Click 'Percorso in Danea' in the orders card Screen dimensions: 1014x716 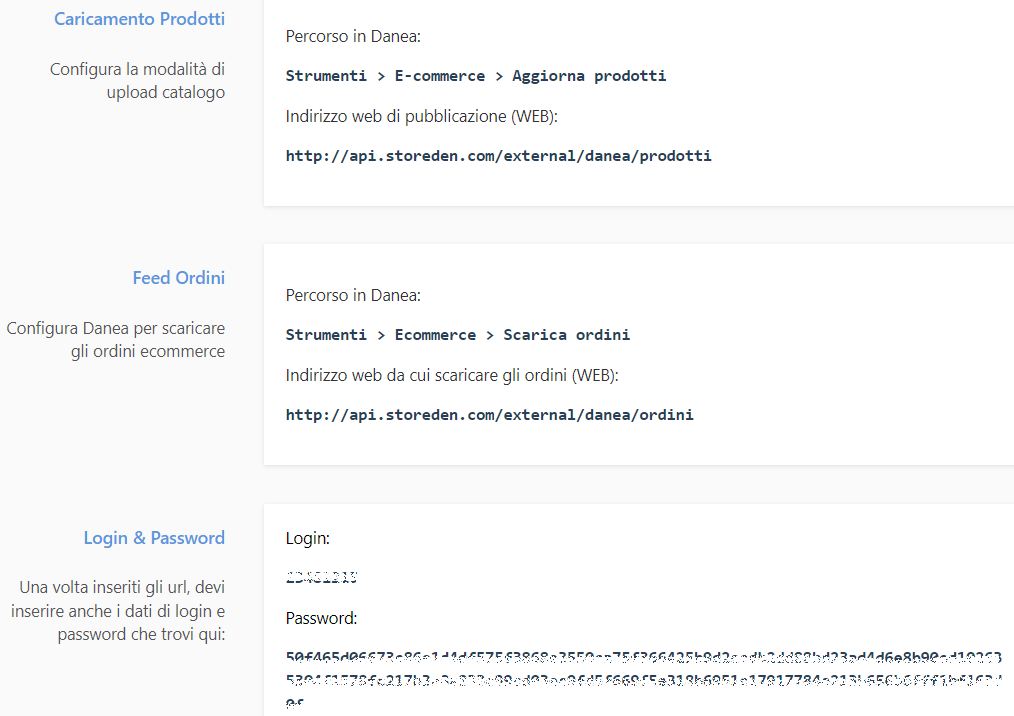click(353, 295)
